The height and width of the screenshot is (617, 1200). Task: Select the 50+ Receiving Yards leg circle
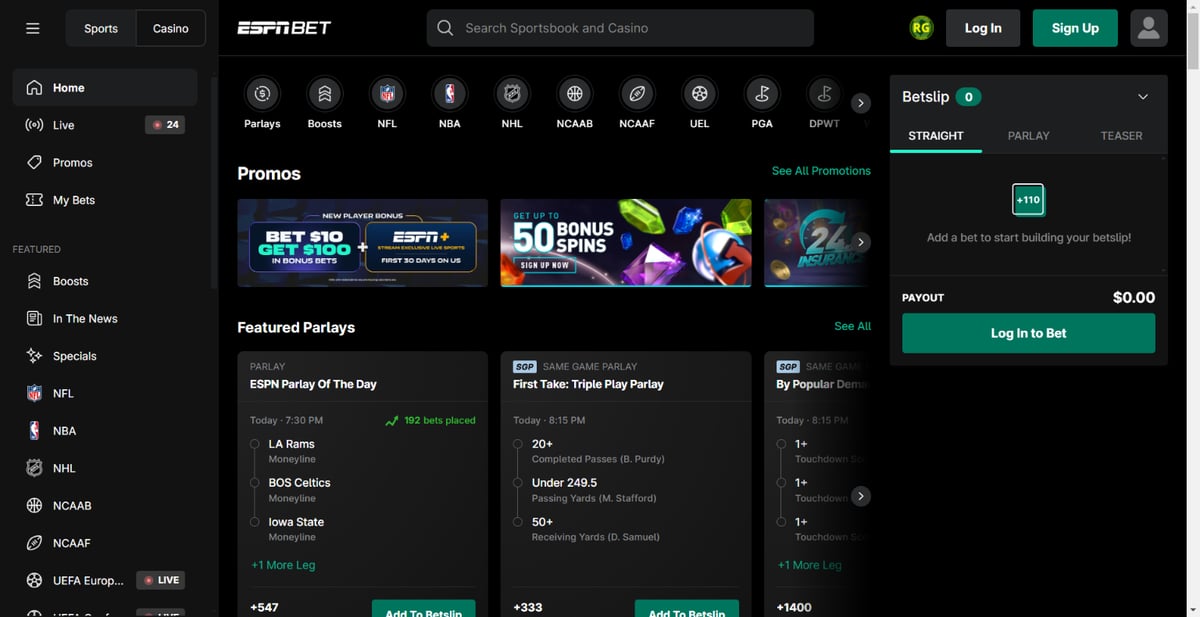(x=518, y=522)
